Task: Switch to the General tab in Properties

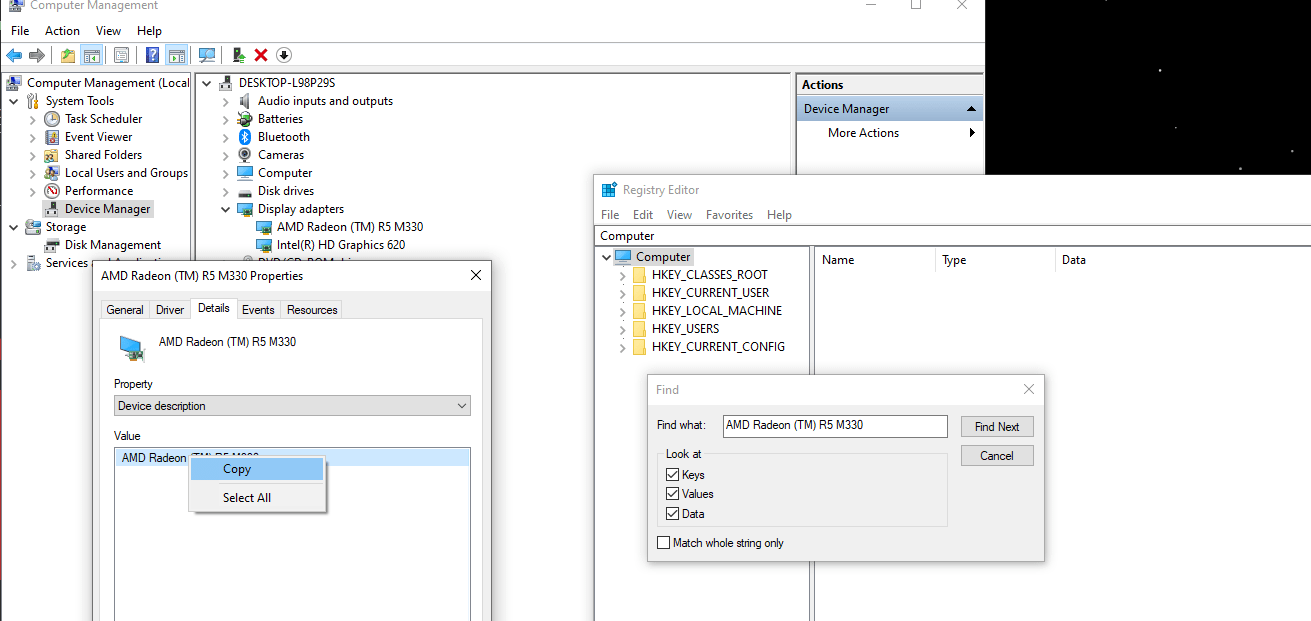Action: click(x=125, y=310)
